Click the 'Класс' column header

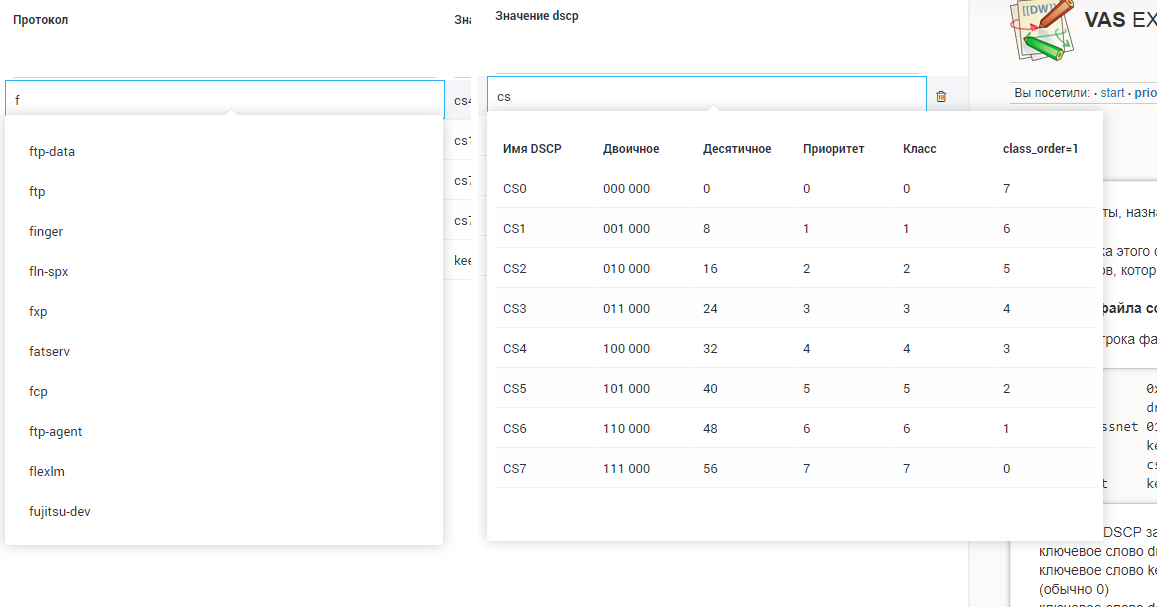click(x=919, y=148)
